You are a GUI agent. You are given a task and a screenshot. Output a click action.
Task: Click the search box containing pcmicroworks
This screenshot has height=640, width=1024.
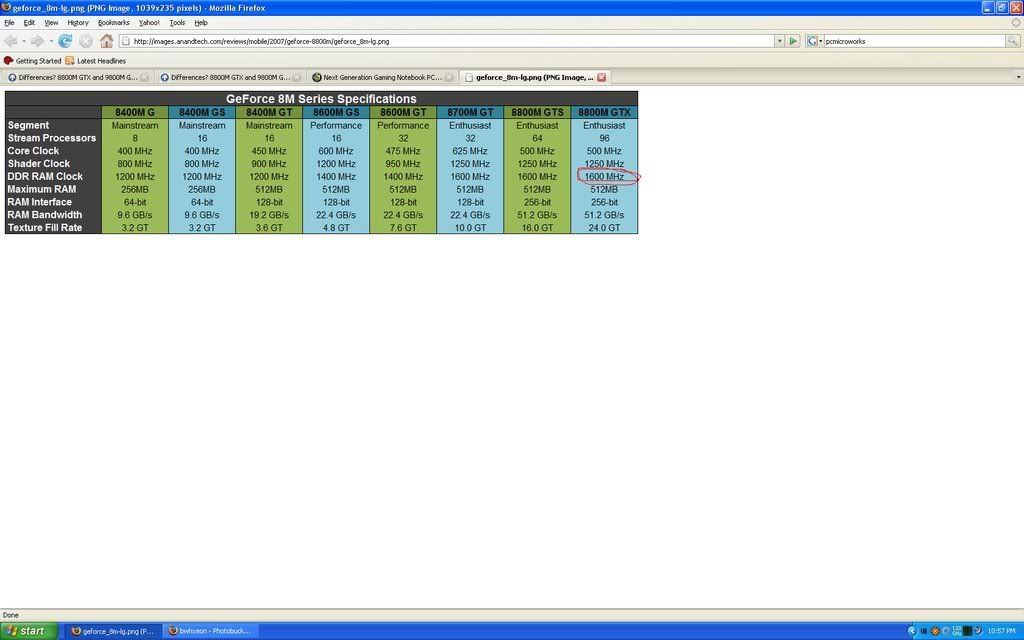point(914,41)
